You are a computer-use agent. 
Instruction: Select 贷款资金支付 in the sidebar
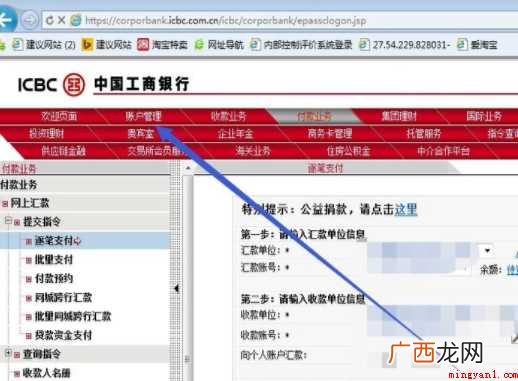point(63,335)
